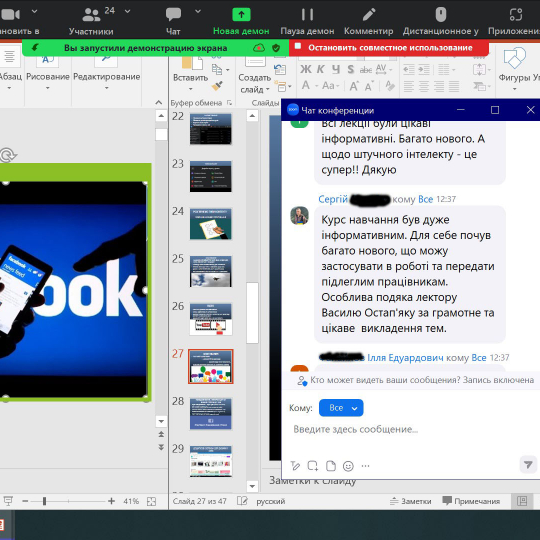540x540 pixels.
Task: Open recipient dropdown Все
Action: [341, 408]
